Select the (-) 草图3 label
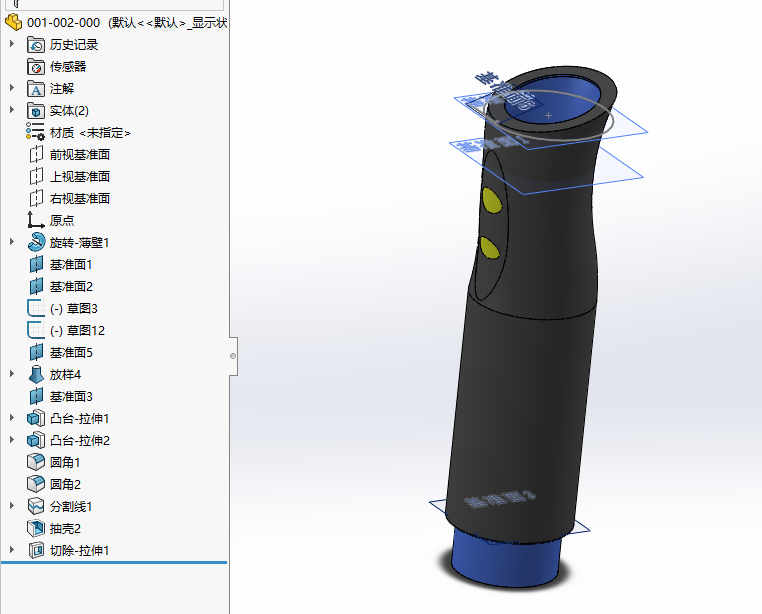The height and width of the screenshot is (614, 762). point(73,309)
